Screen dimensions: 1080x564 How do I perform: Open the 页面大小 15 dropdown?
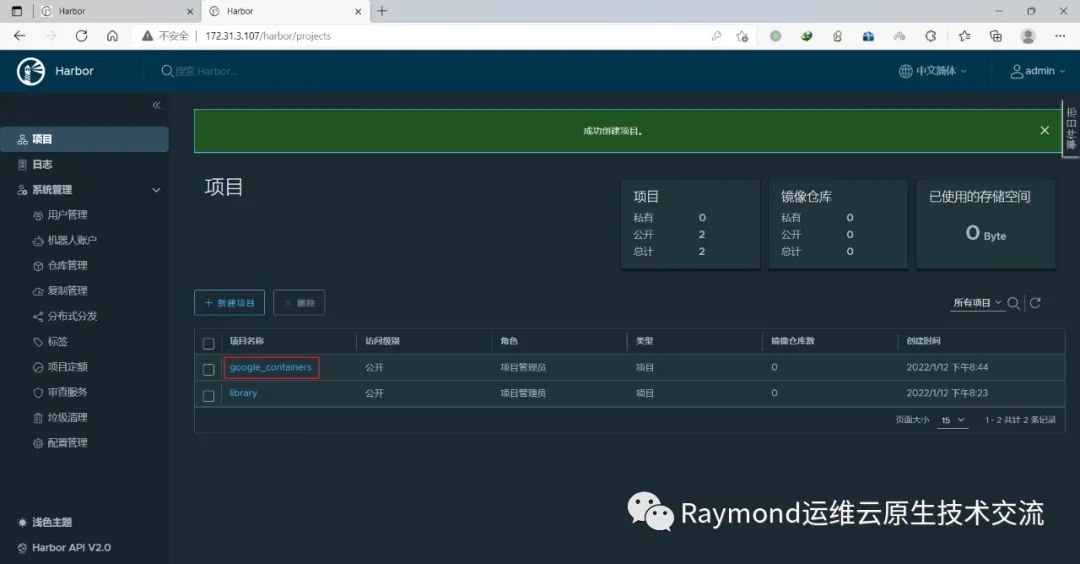[x=953, y=420]
